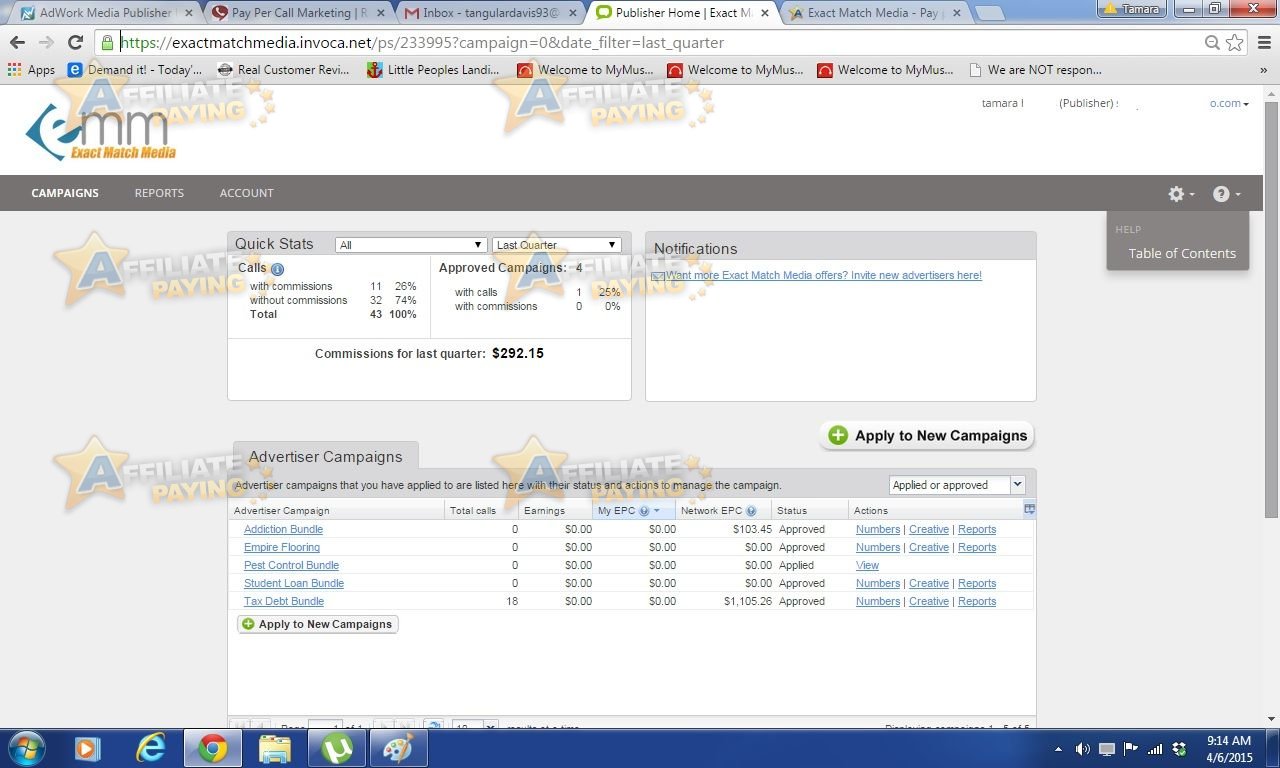The width and height of the screenshot is (1280, 768).
Task: Select Table of Contents from Help menu
Action: point(1182,254)
